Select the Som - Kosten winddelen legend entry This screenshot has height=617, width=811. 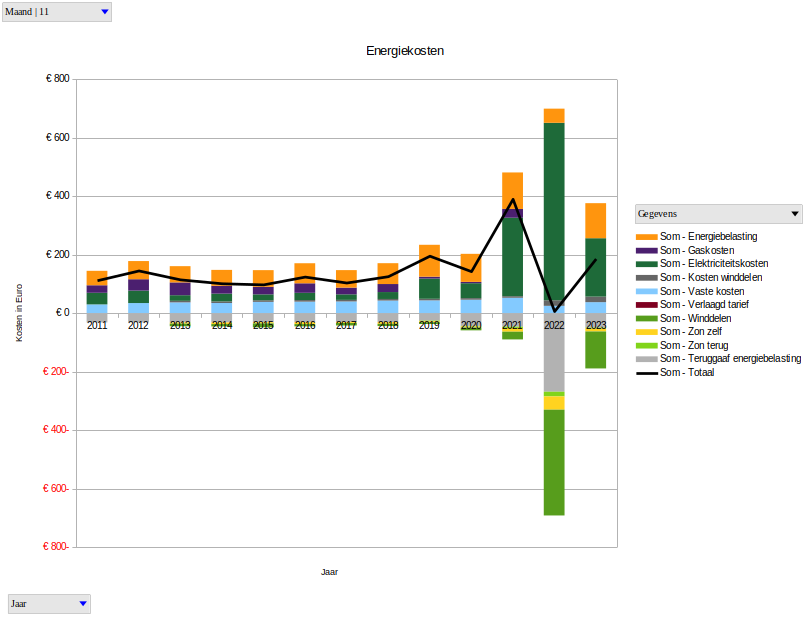coord(711,277)
